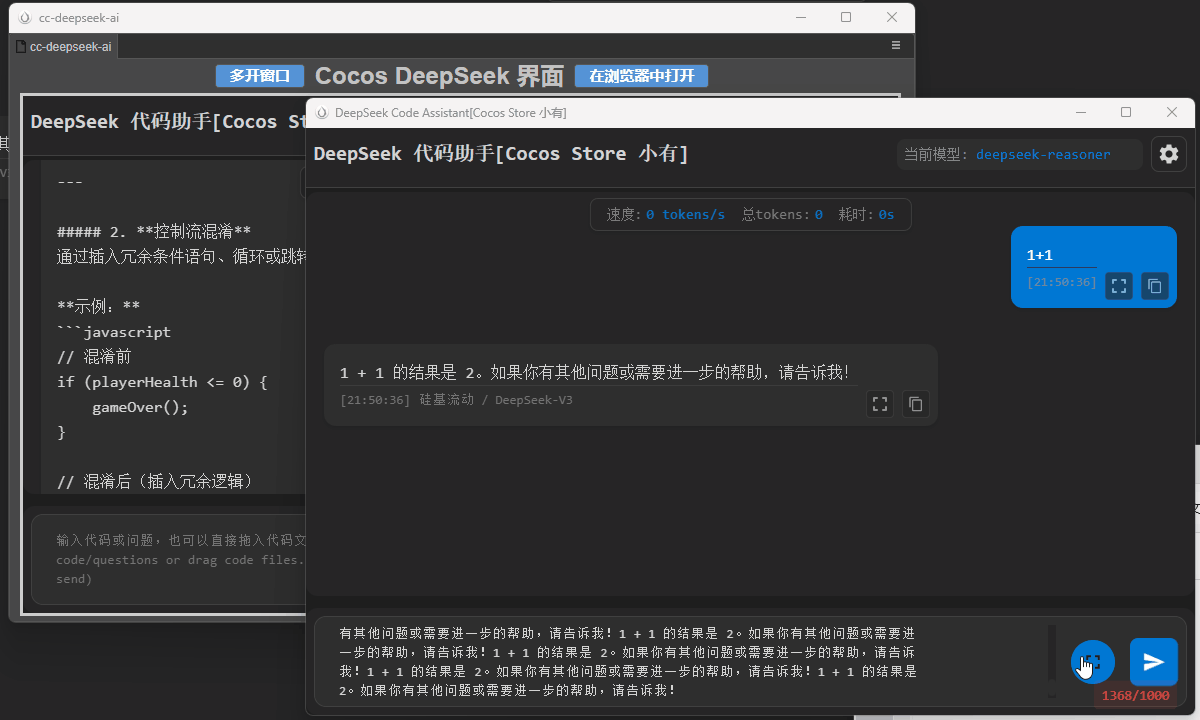Image resolution: width=1200 pixels, height=720 pixels.
Task: Click the "```javascript" line in back window
Action: coord(114,332)
